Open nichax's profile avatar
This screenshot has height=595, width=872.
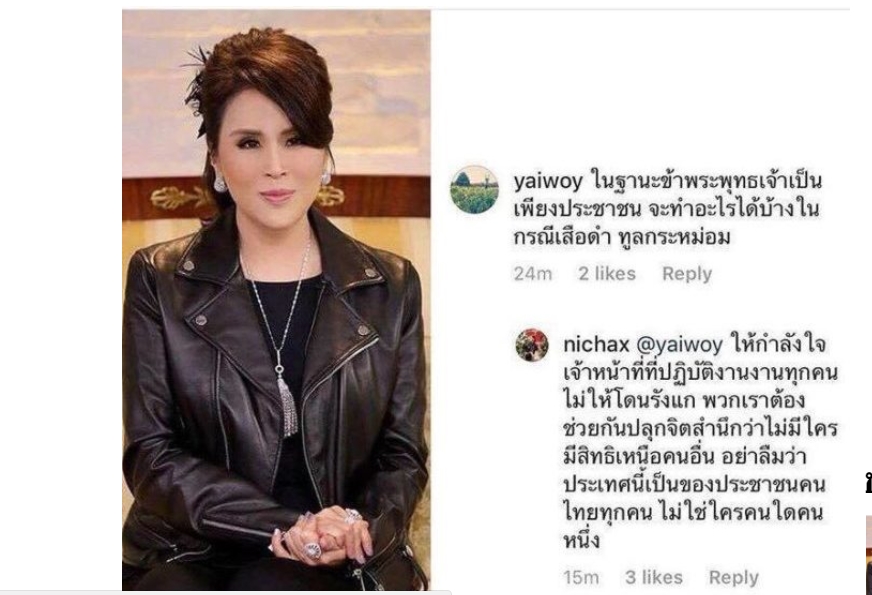click(532, 345)
